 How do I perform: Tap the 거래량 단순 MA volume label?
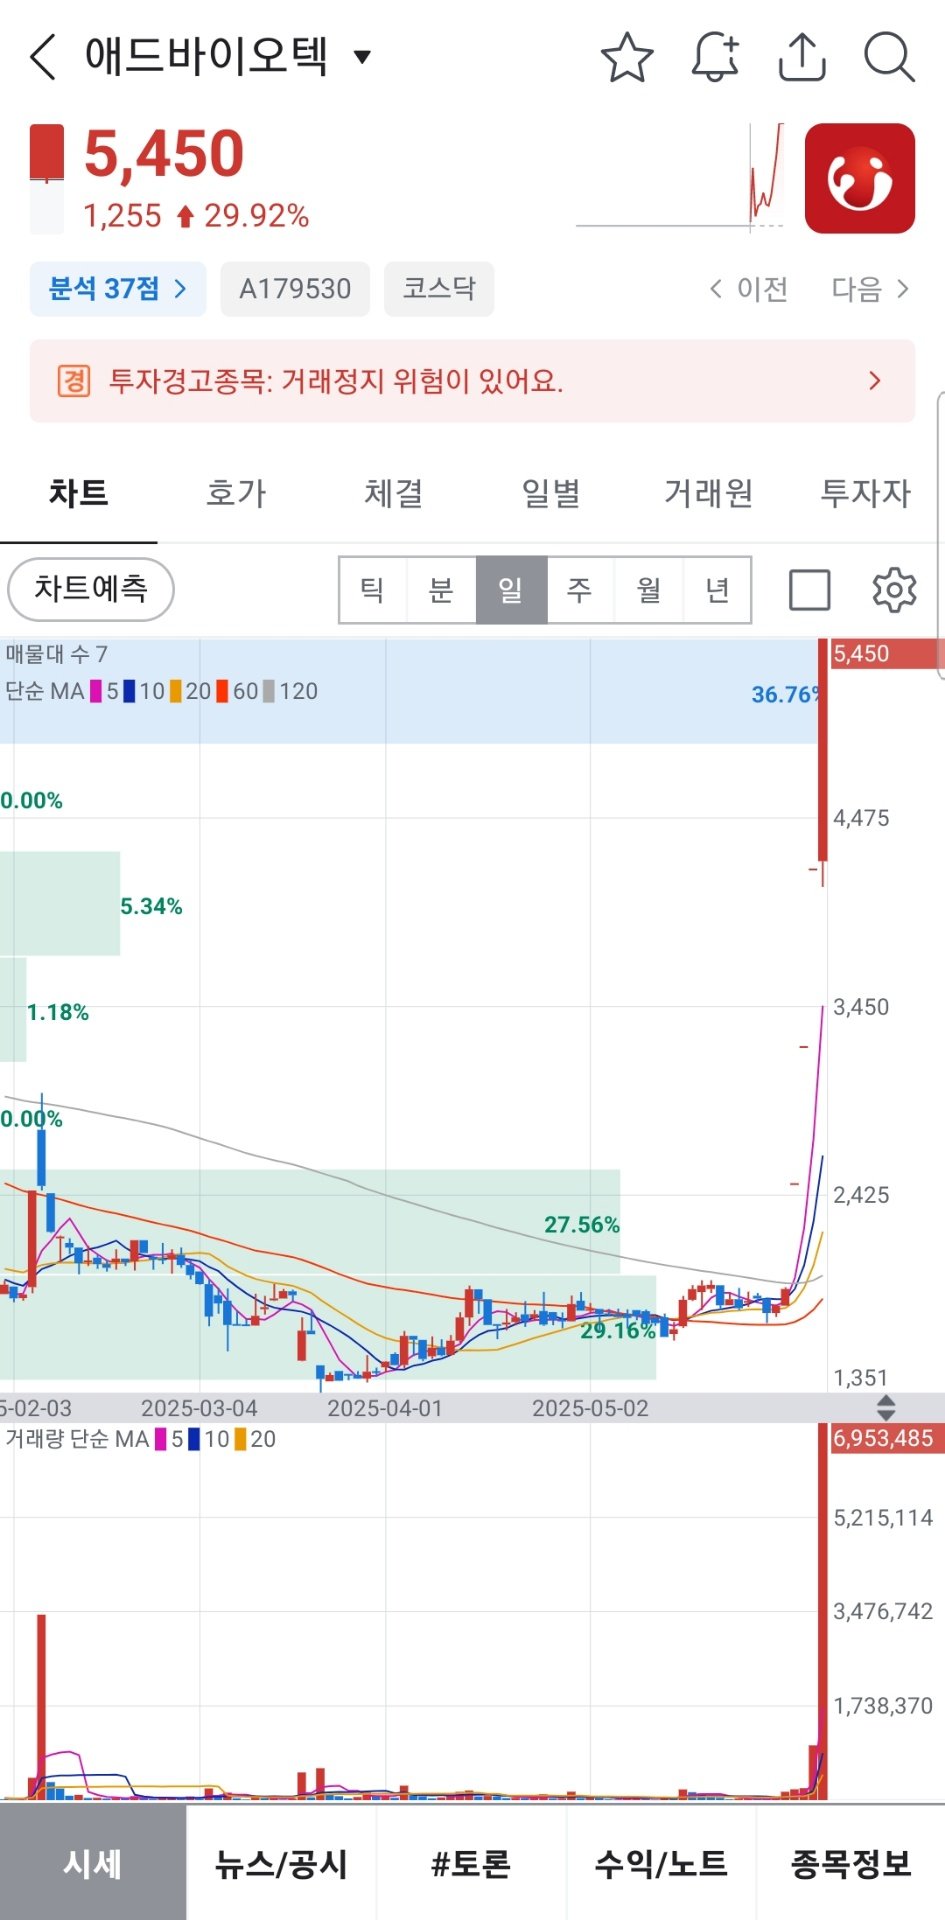[77, 1439]
